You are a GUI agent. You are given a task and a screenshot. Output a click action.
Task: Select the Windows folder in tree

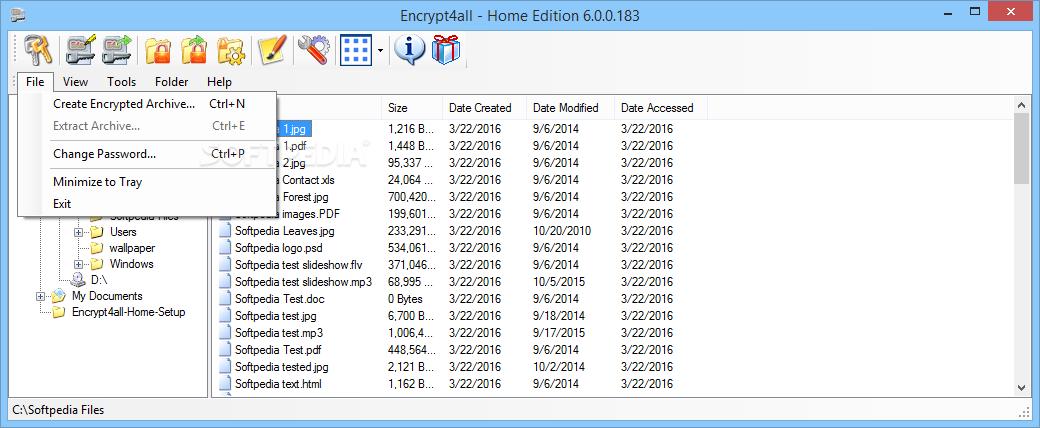[131, 263]
